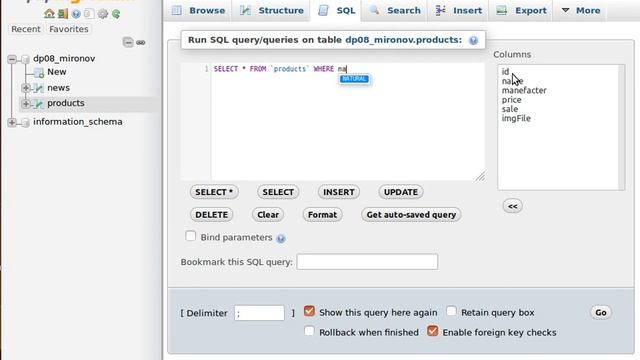Expand the products table node
640x360 pixels.
coord(25,104)
